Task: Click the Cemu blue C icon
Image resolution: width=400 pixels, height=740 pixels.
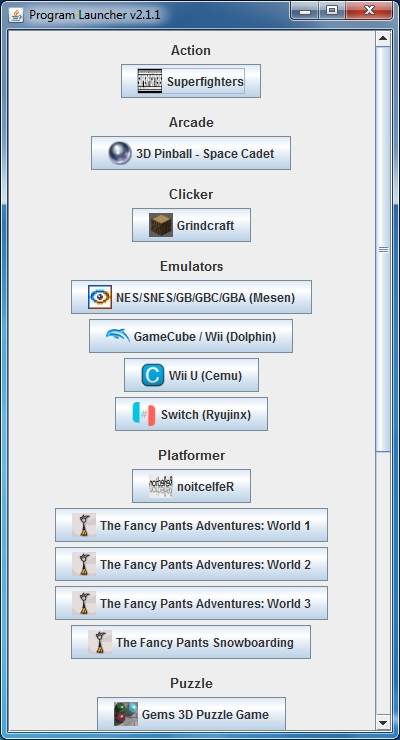Action: click(153, 375)
